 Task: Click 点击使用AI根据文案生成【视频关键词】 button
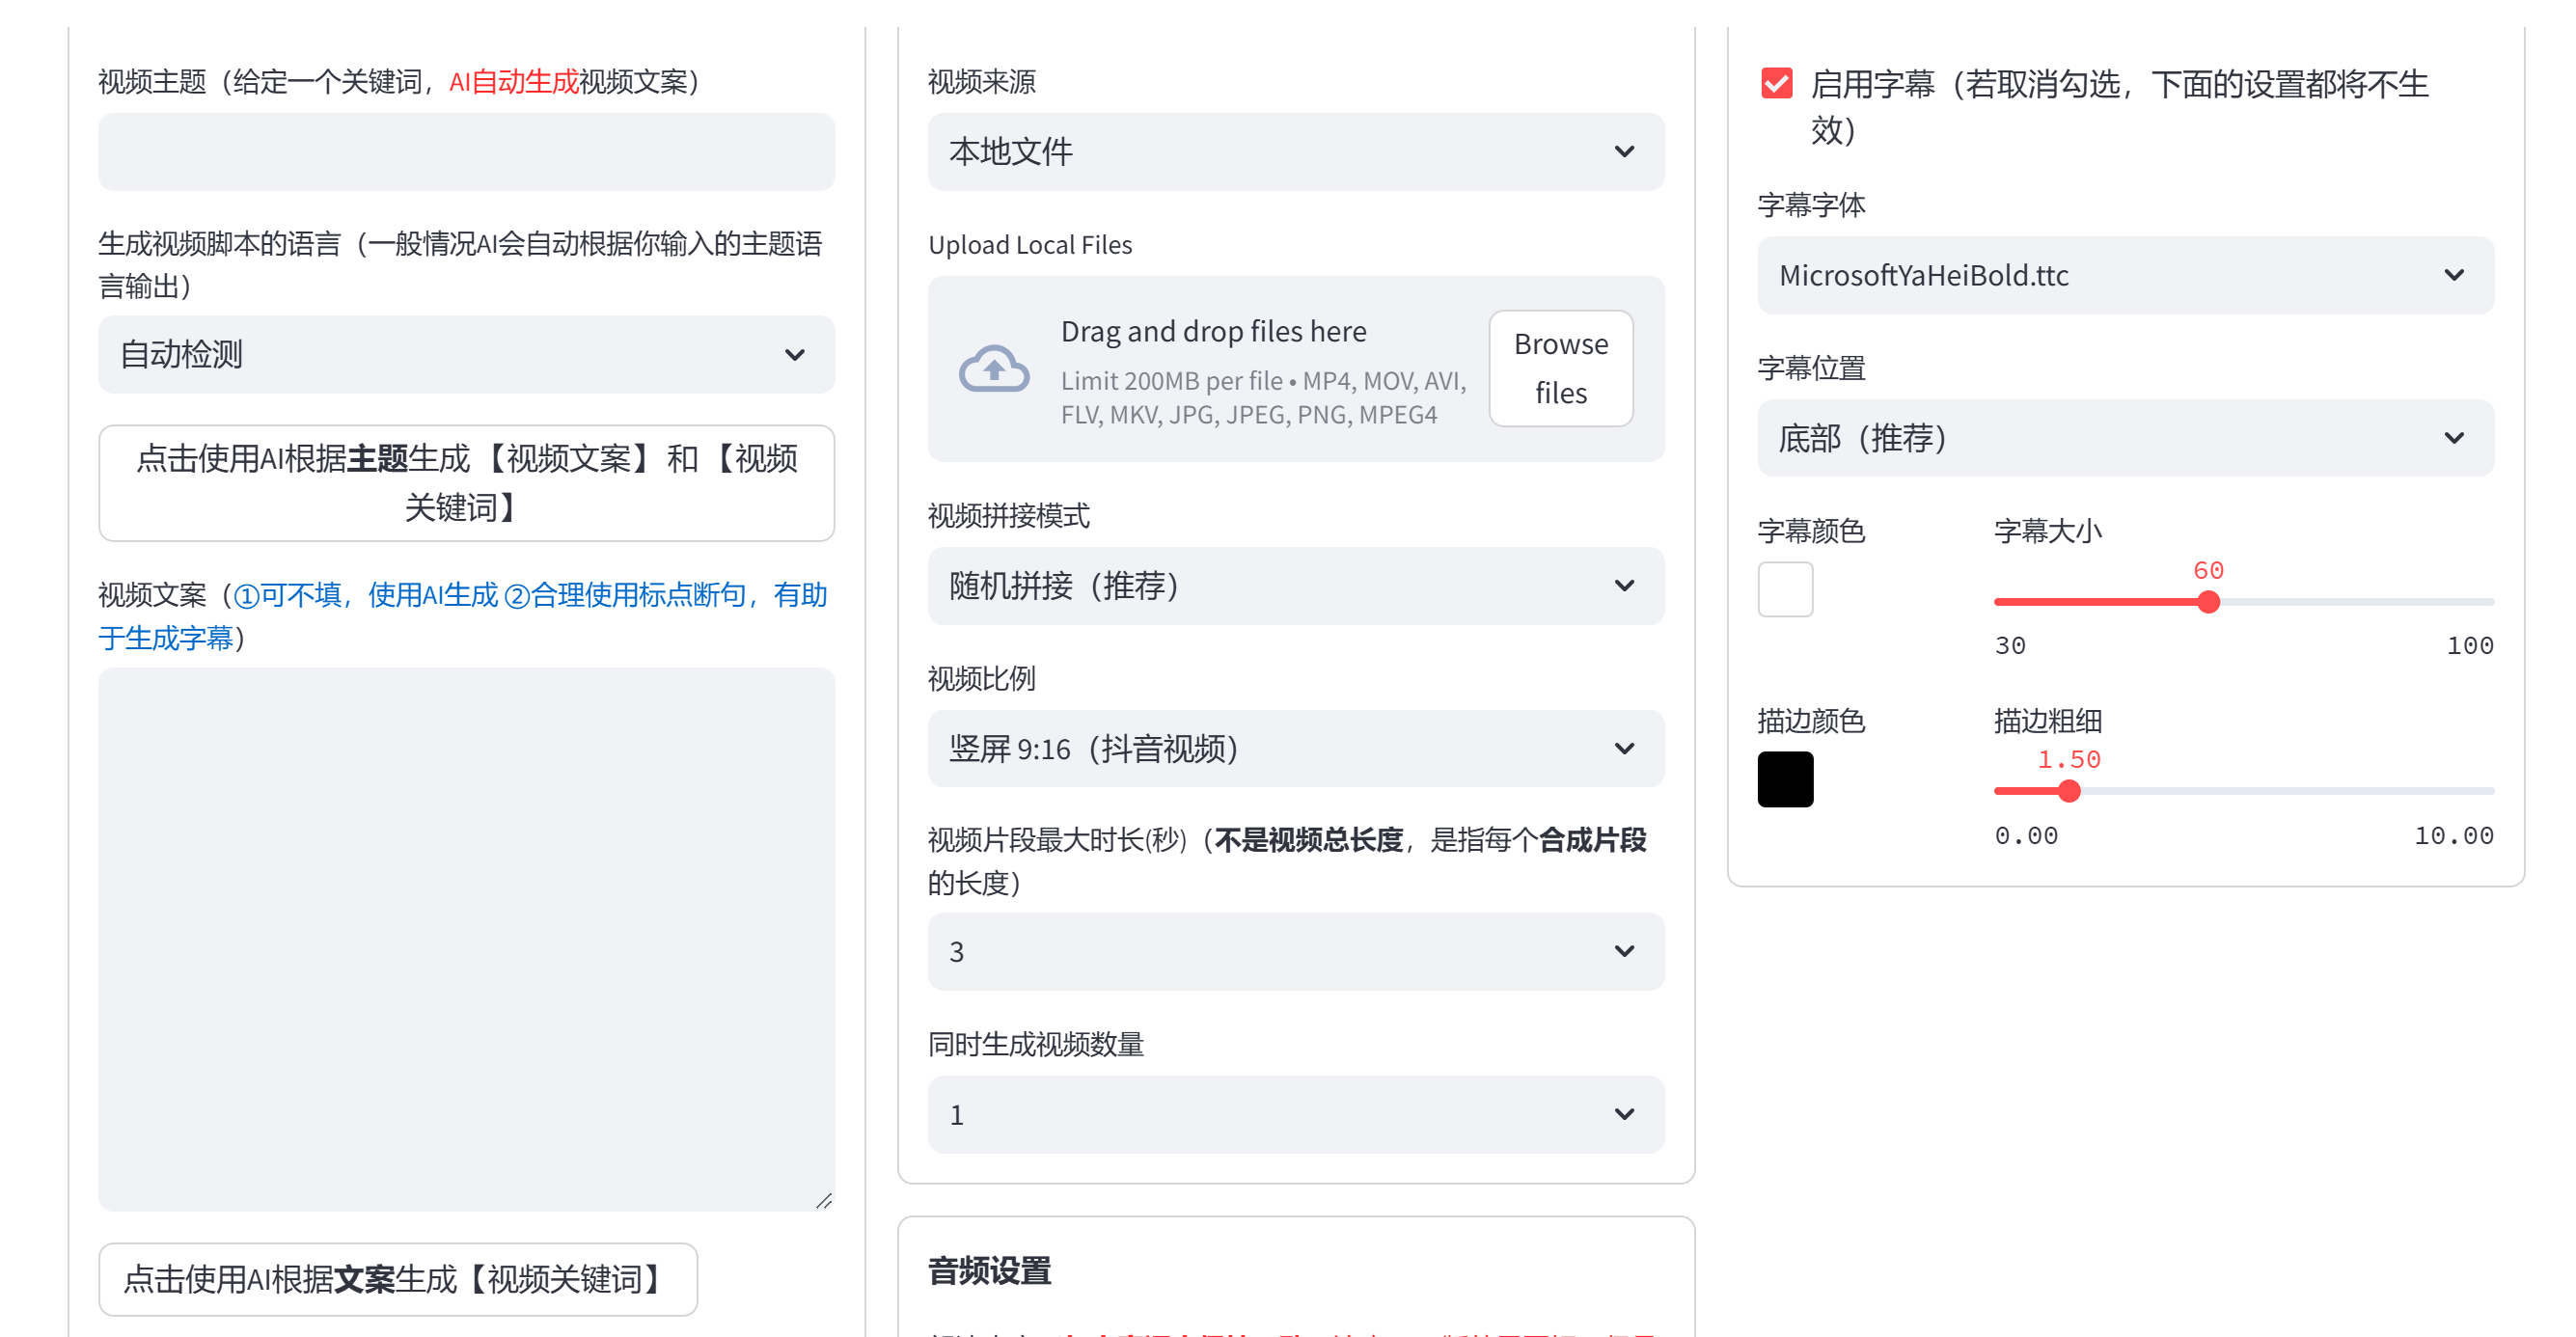[397, 1279]
